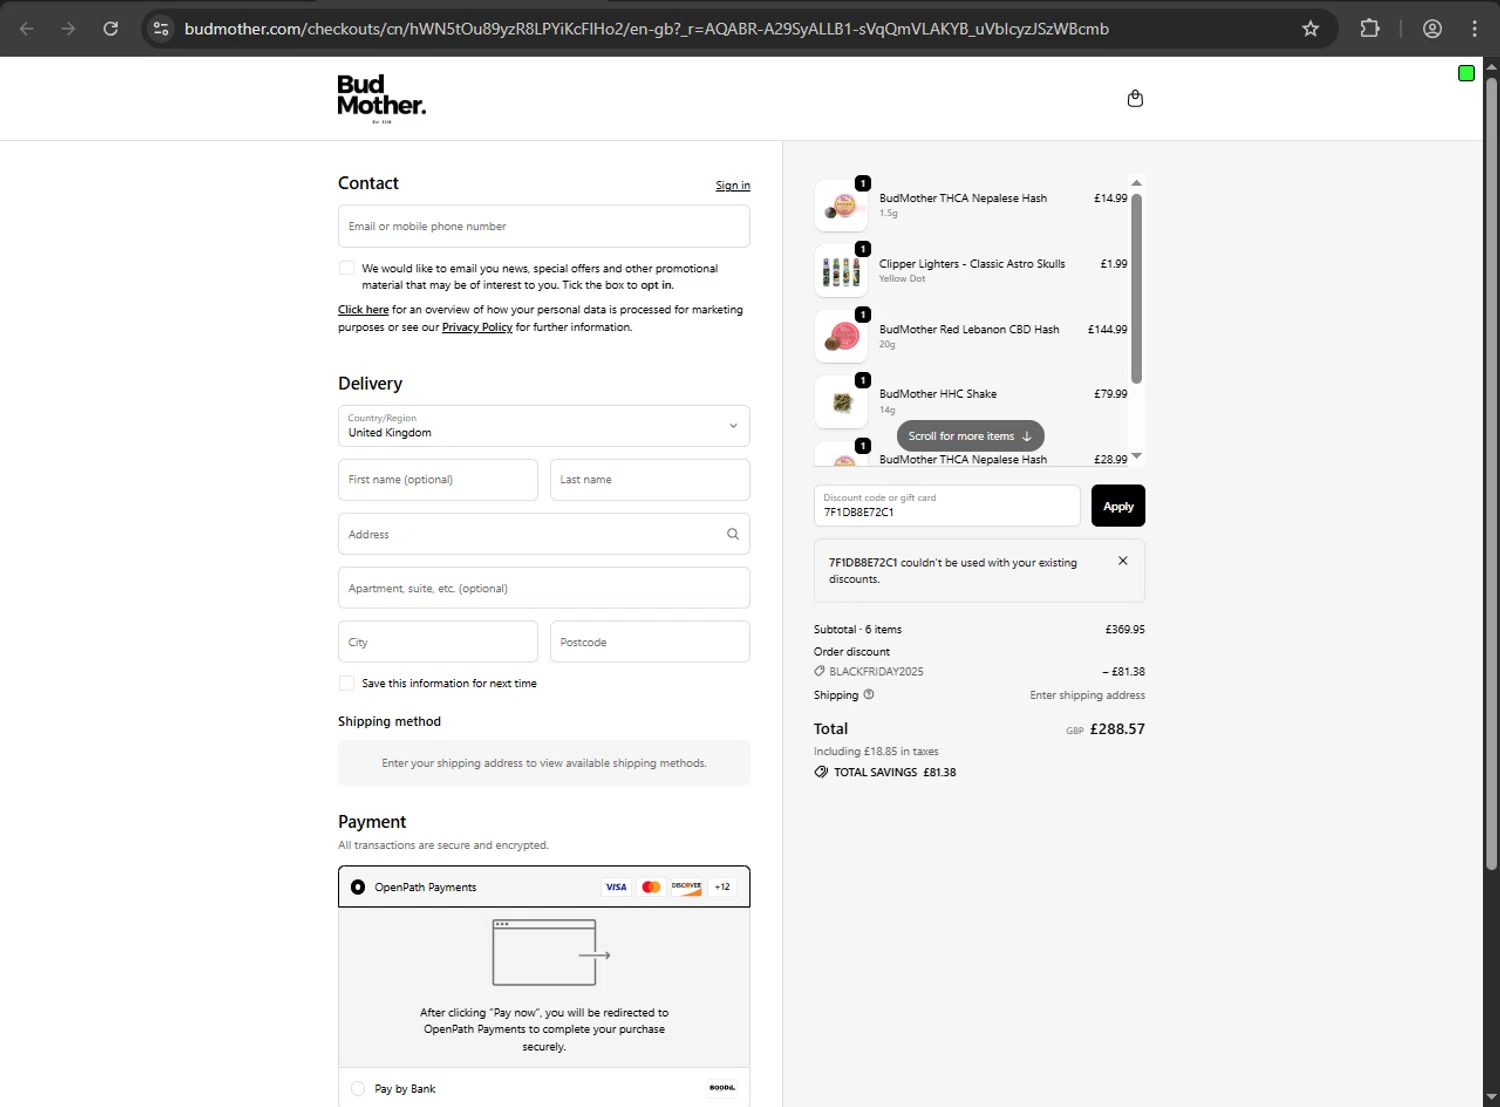
Task: Click the BudMother HHC Shake item name
Action: click(938, 394)
